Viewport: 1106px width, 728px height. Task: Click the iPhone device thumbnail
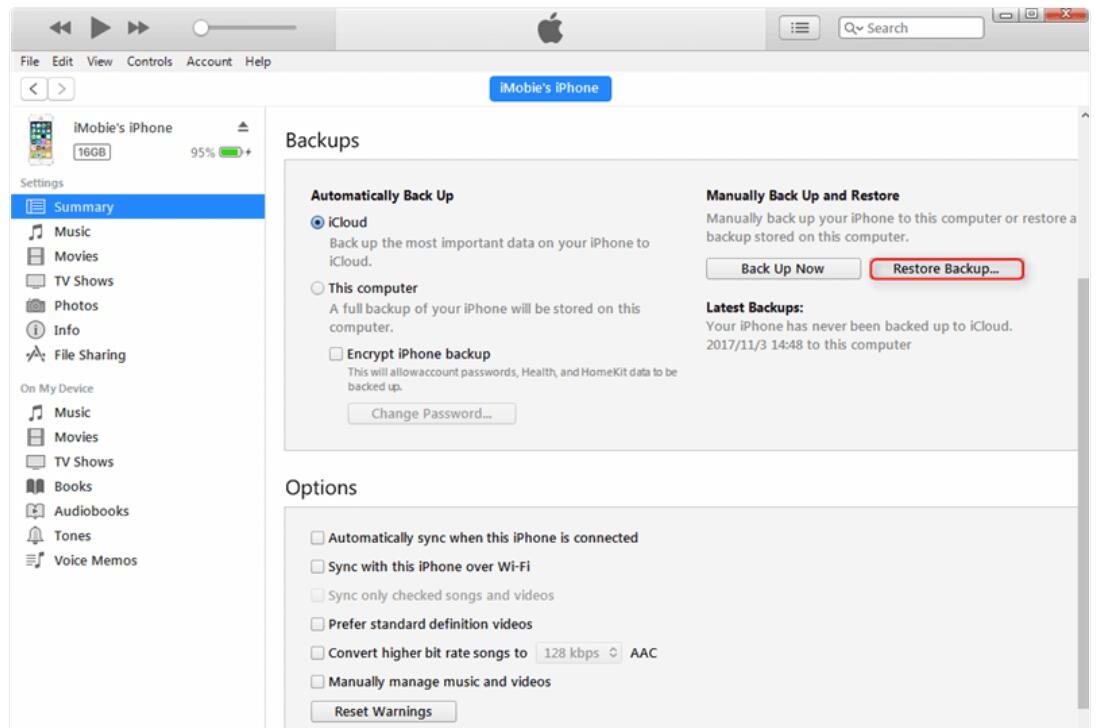coord(41,139)
